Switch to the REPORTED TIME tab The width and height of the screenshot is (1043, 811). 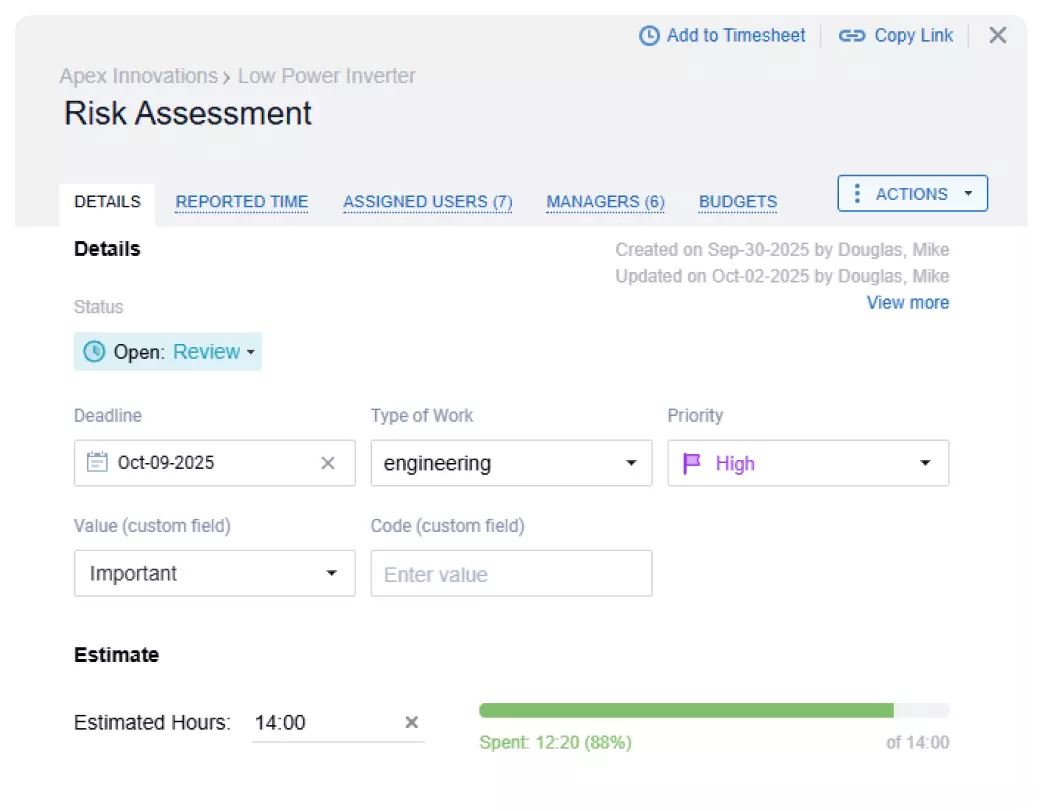click(241, 201)
